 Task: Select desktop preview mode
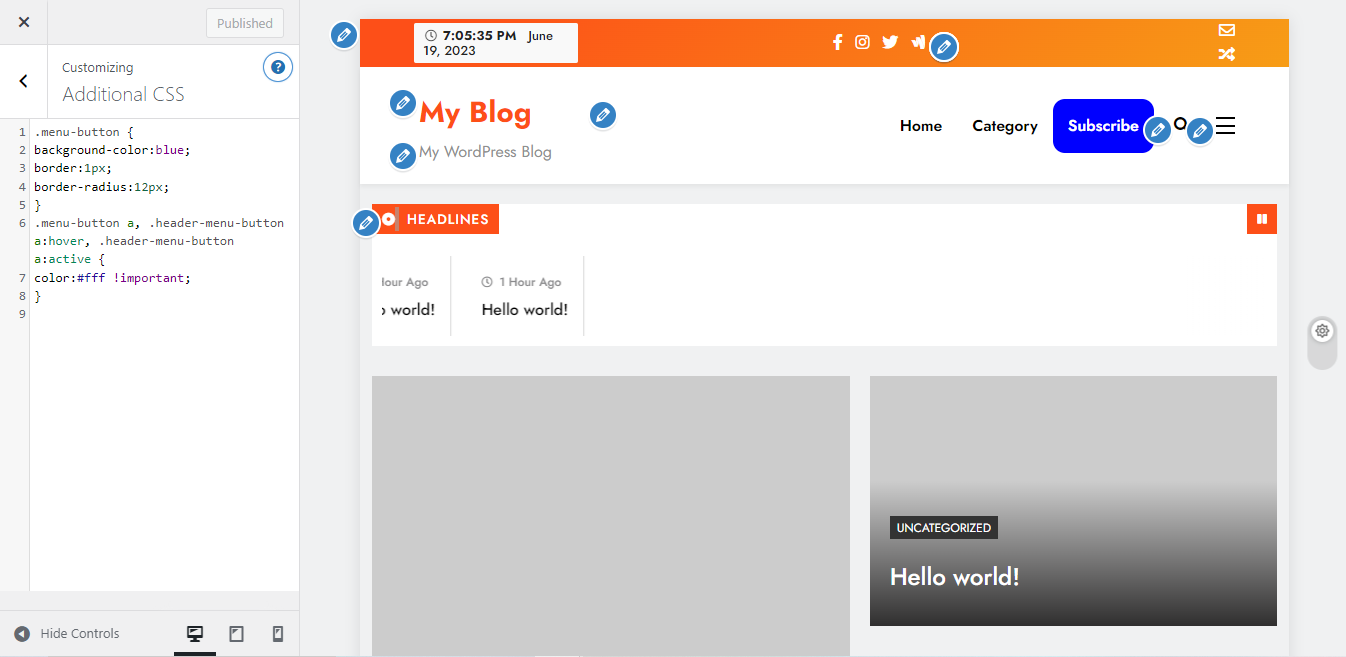[x=195, y=634]
